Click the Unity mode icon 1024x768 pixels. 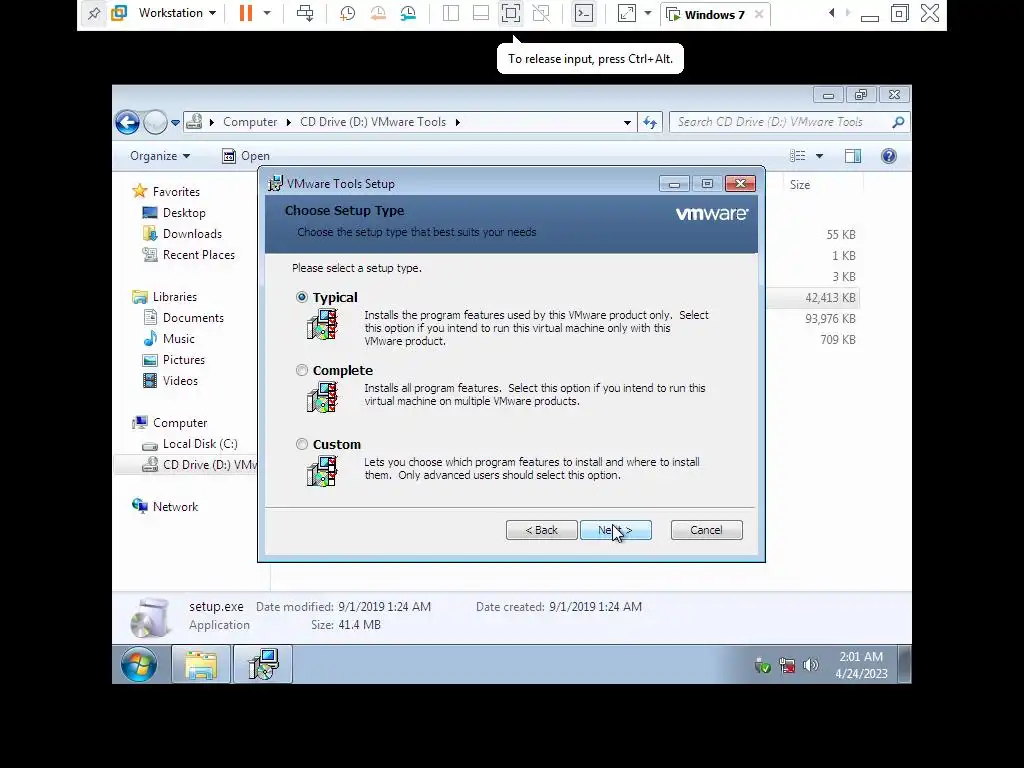click(x=541, y=13)
